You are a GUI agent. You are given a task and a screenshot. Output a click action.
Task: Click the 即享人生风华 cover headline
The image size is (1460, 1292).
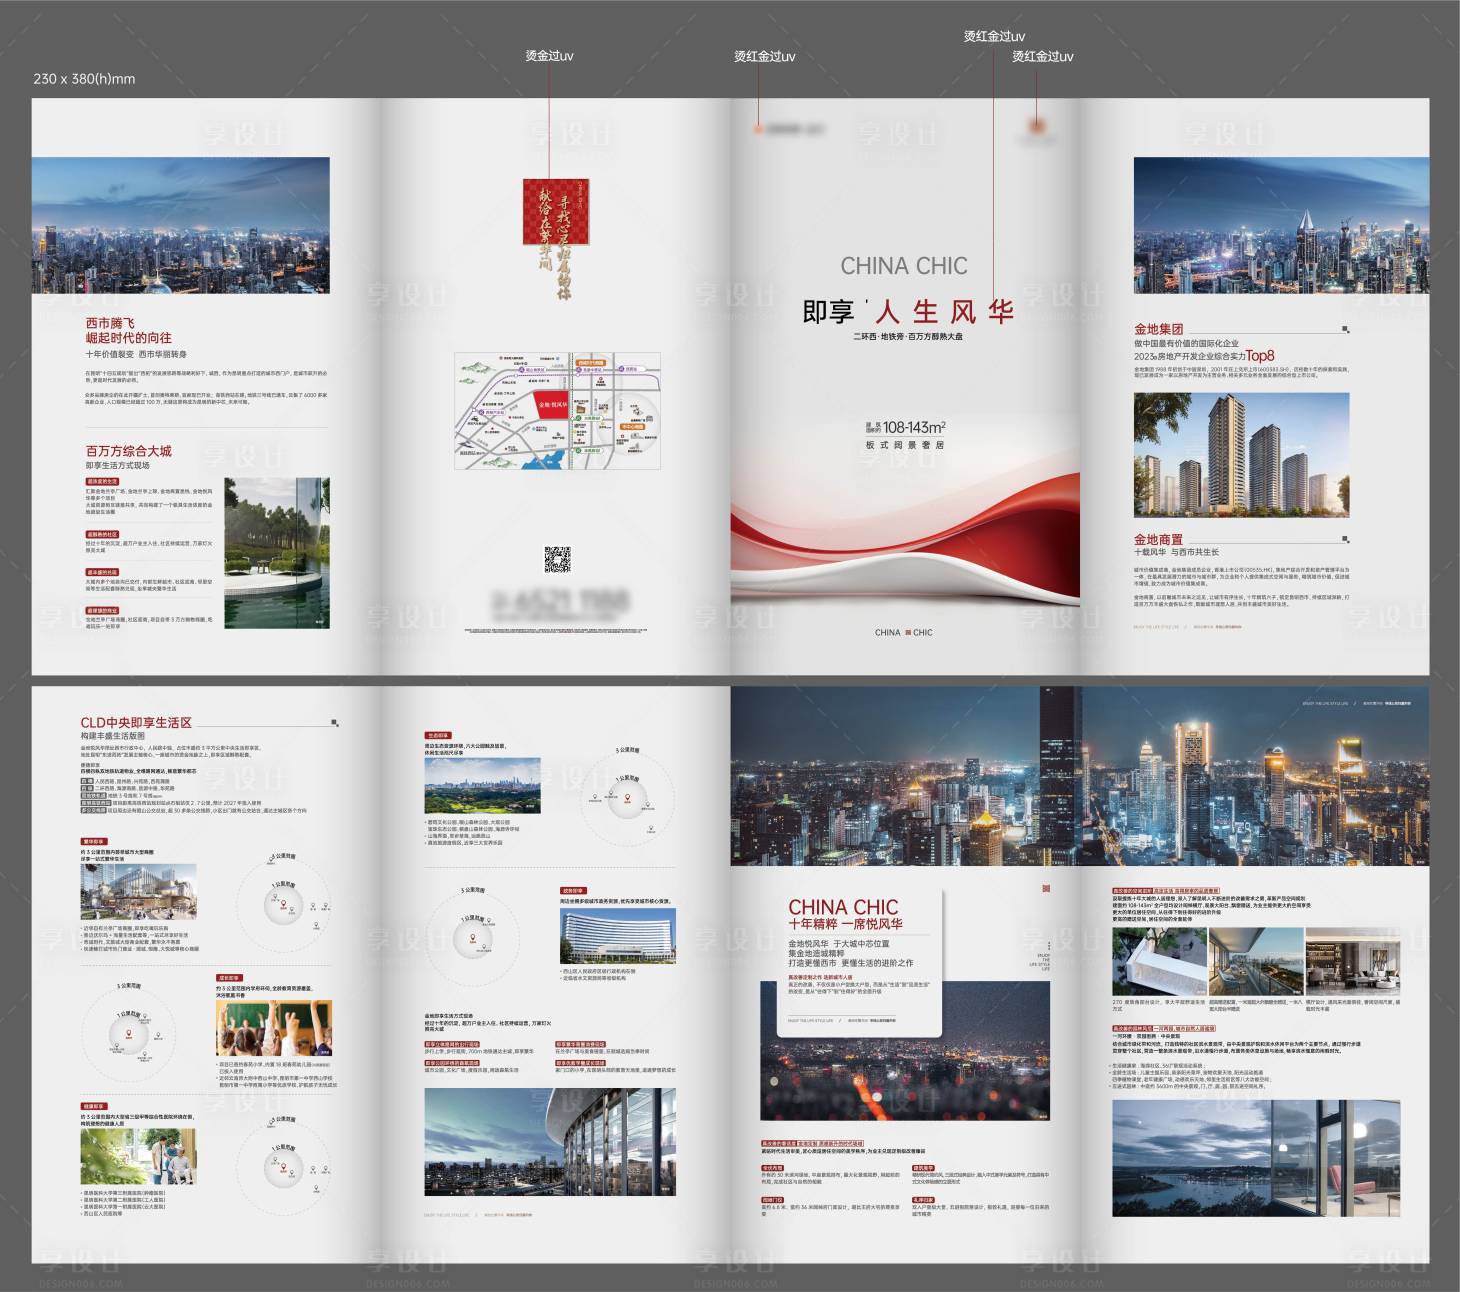pos(907,312)
